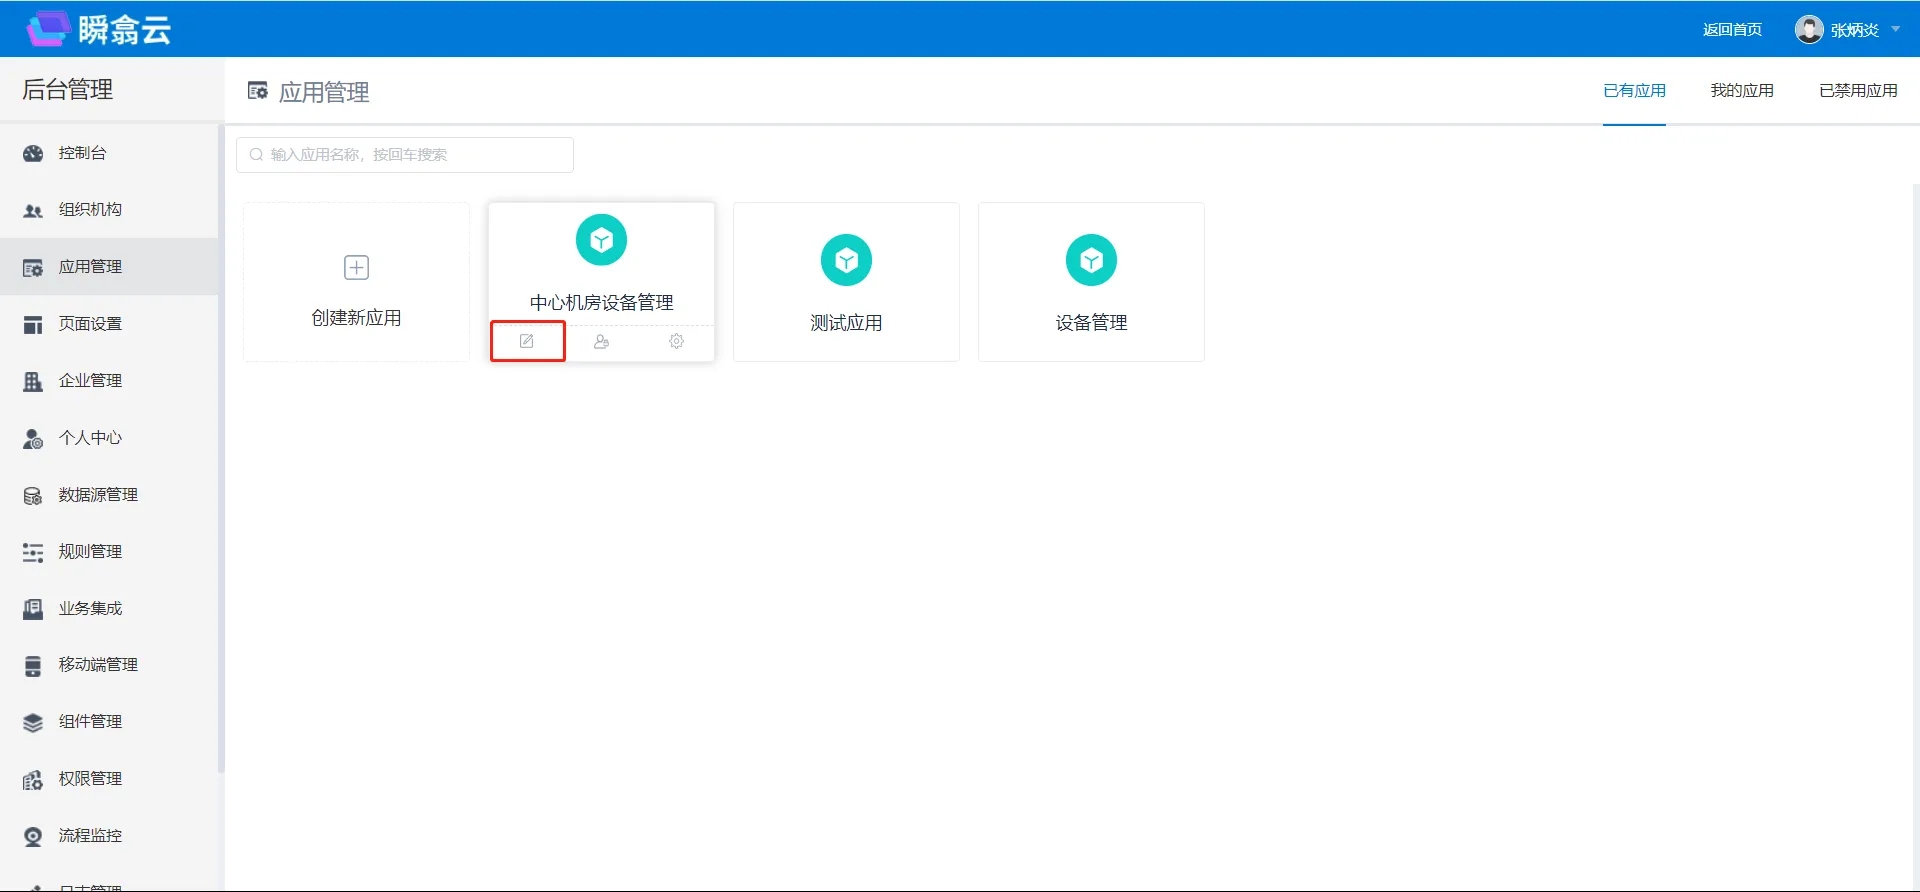Image resolution: width=1920 pixels, height=892 pixels.
Task: Switch to the 我的应用 tab
Action: click(1741, 91)
